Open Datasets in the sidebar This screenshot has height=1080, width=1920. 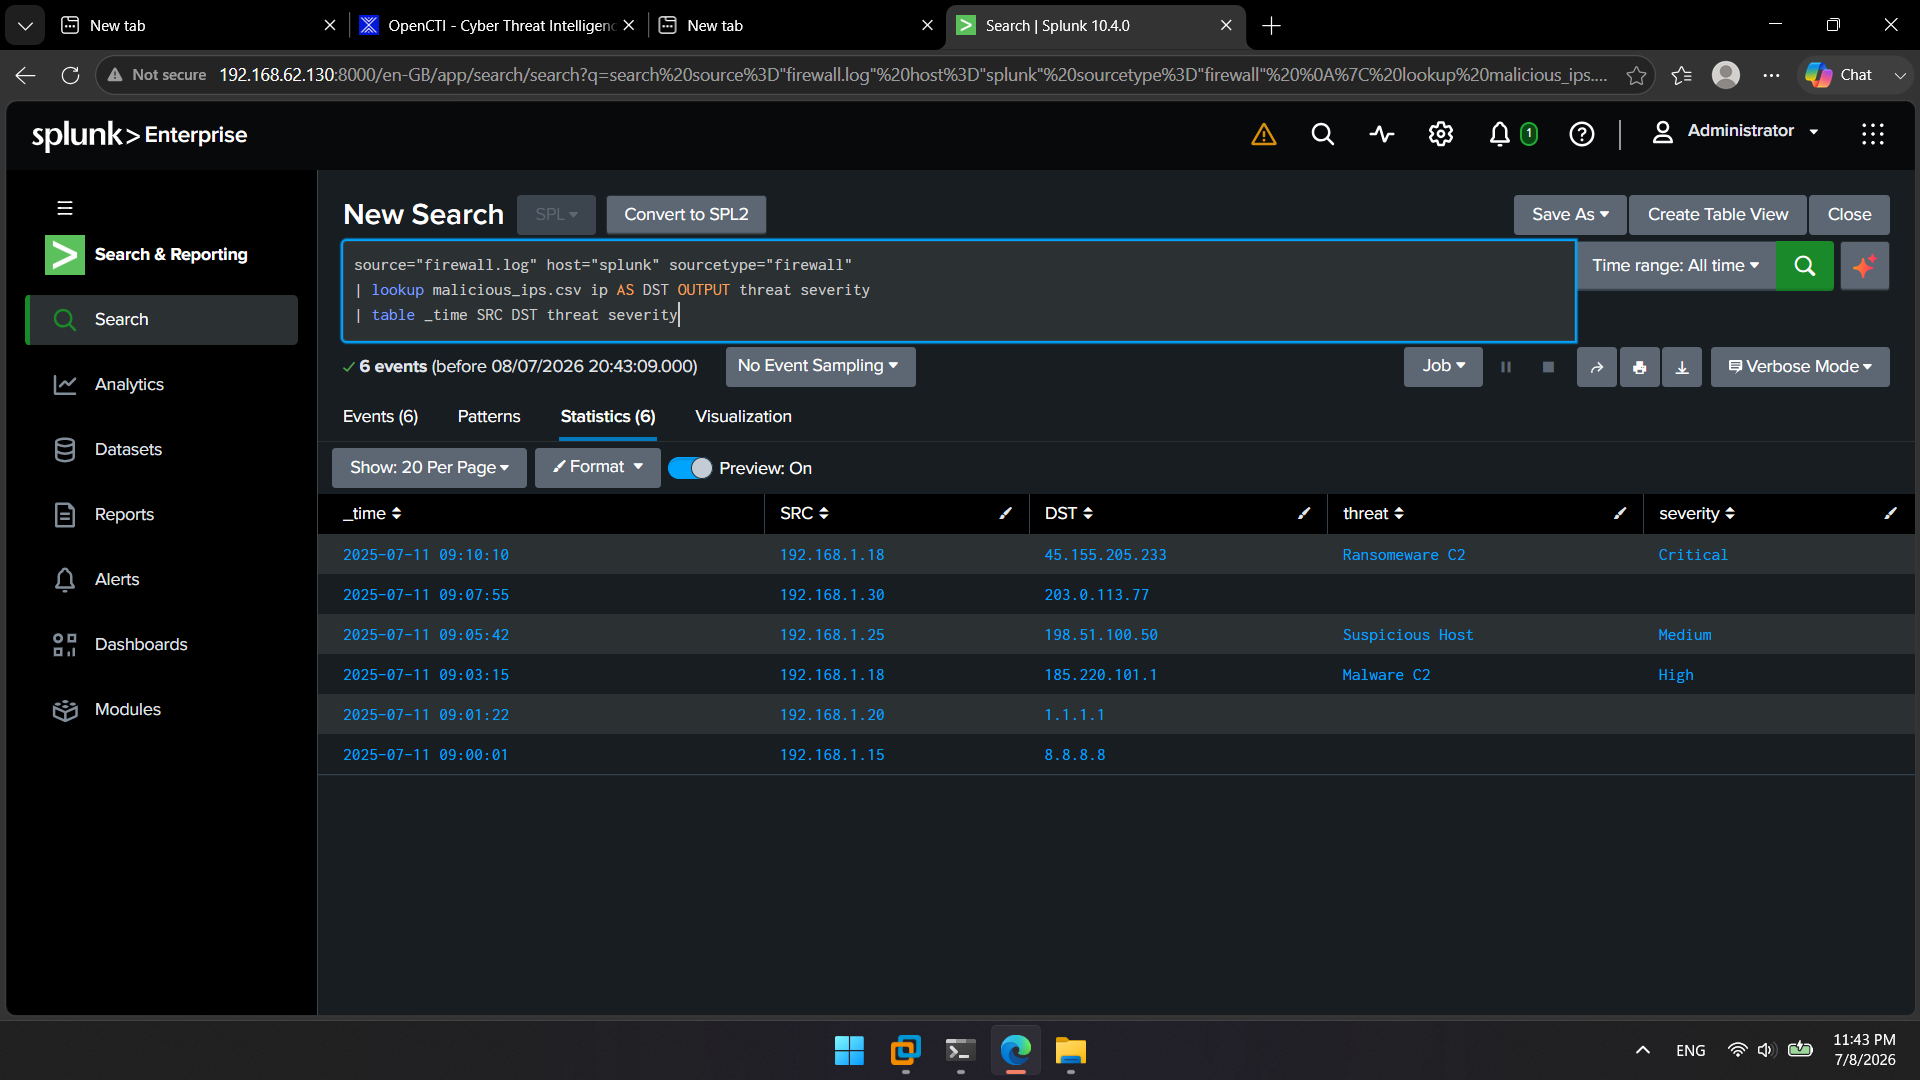[x=162, y=449]
